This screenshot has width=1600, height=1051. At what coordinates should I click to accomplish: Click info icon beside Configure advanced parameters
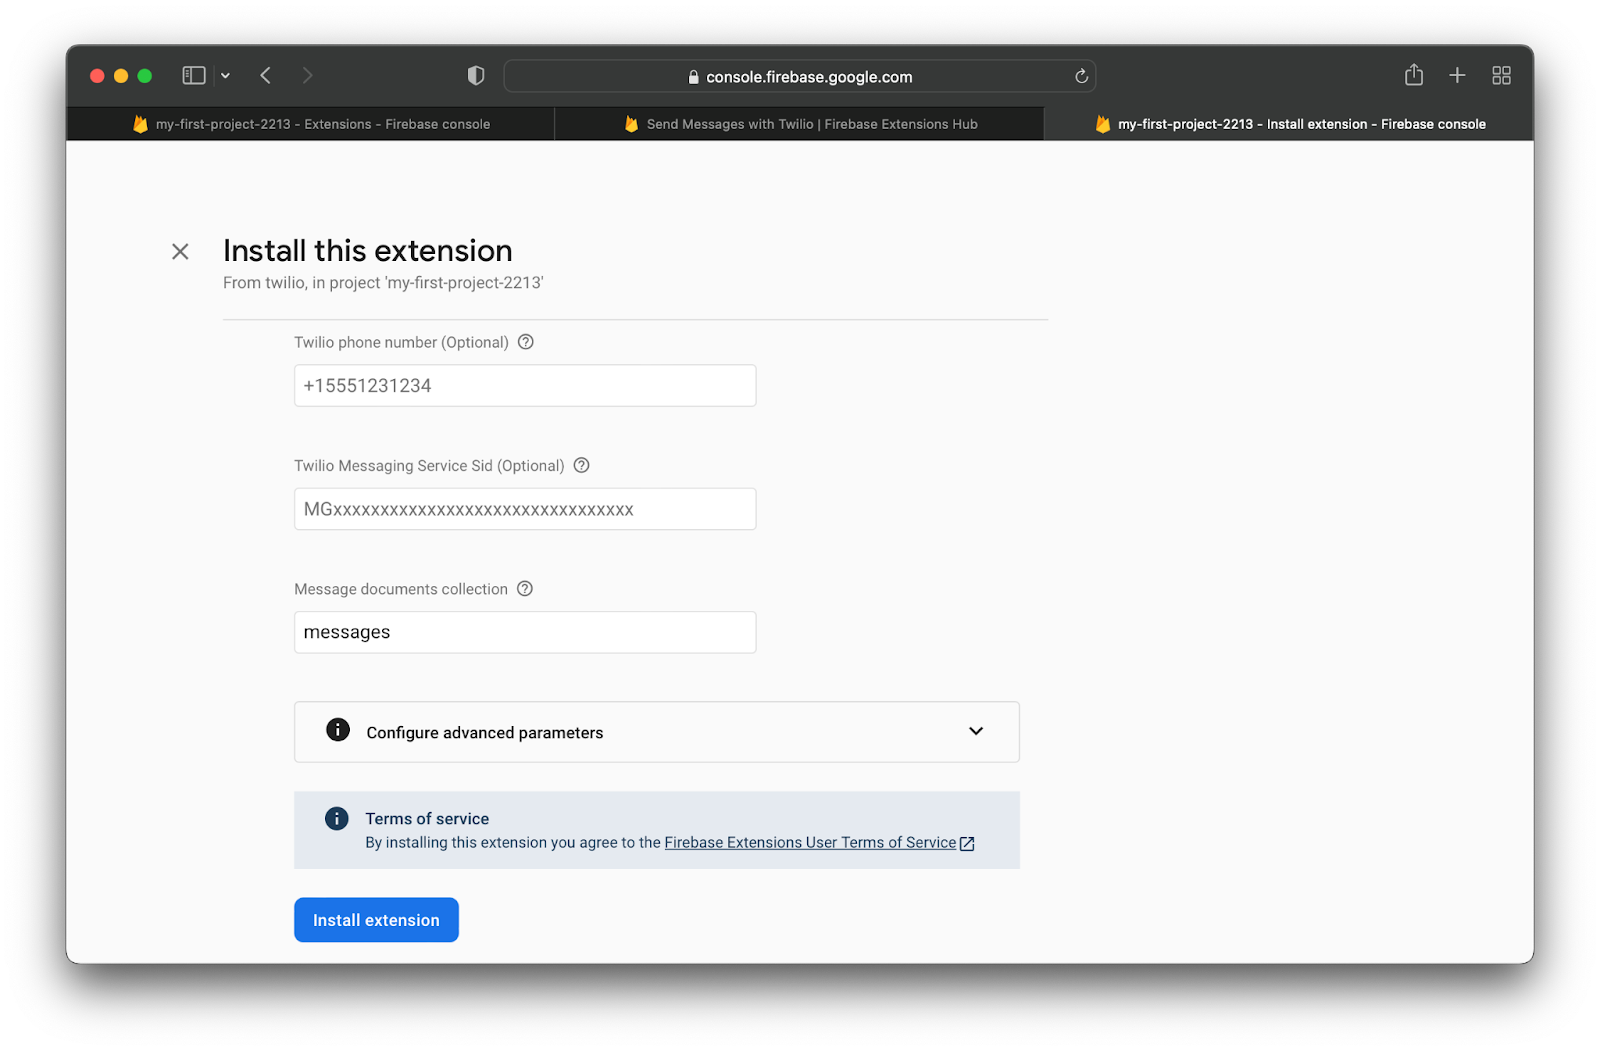click(x=338, y=729)
